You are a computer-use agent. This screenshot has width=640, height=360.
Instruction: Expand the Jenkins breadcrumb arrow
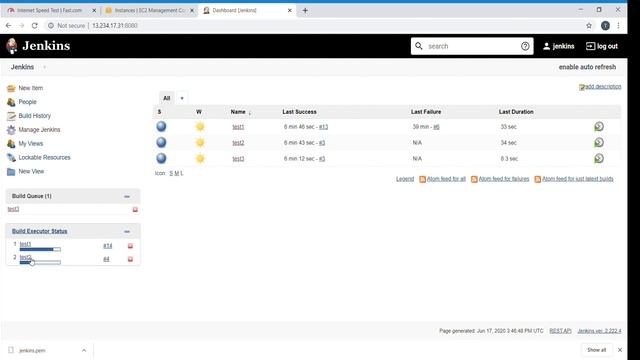pyautogui.click(x=44, y=67)
